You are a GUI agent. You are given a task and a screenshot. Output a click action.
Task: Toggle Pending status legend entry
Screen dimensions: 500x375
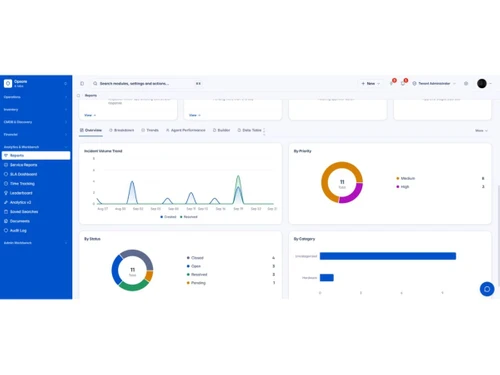(x=196, y=283)
